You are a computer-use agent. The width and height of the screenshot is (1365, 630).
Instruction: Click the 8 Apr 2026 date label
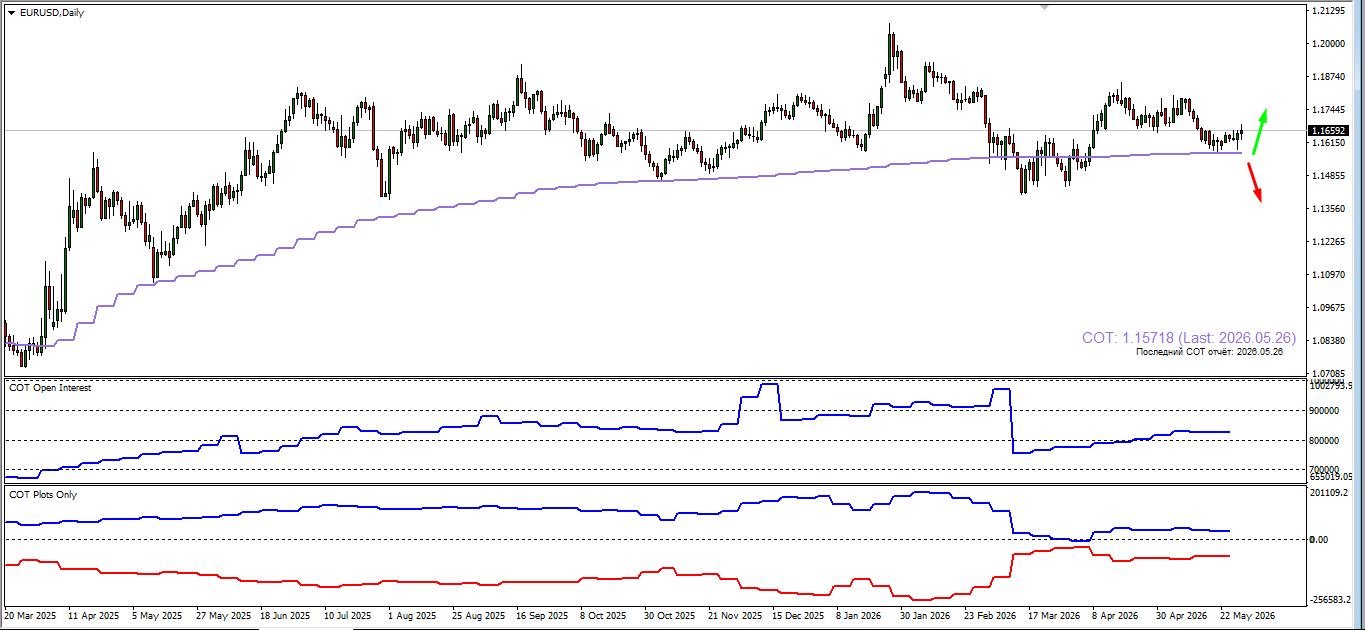pos(1117,616)
